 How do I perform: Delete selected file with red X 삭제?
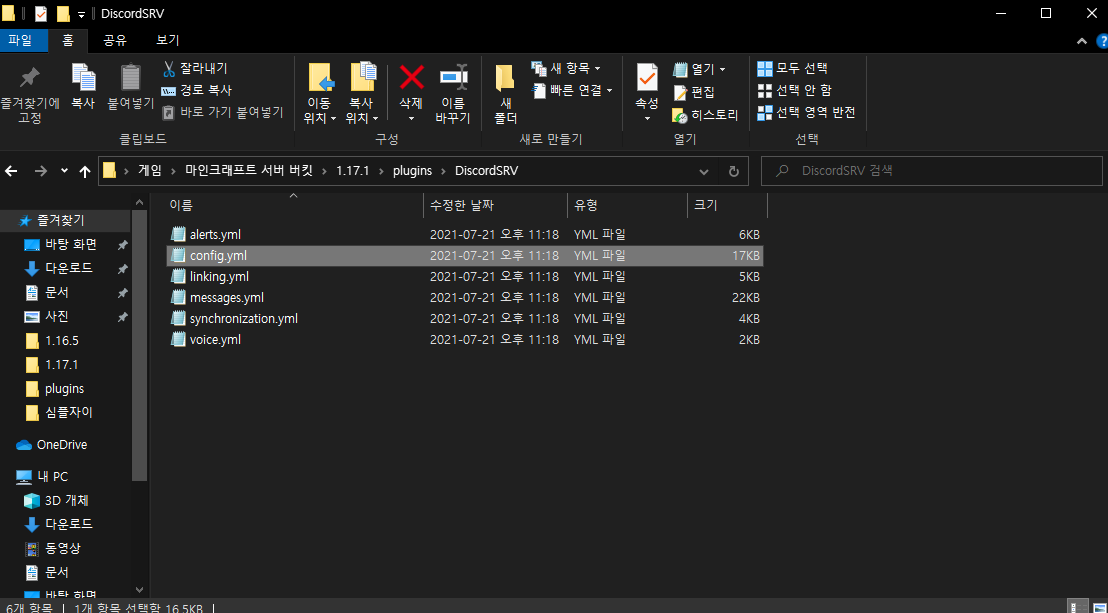click(x=411, y=94)
